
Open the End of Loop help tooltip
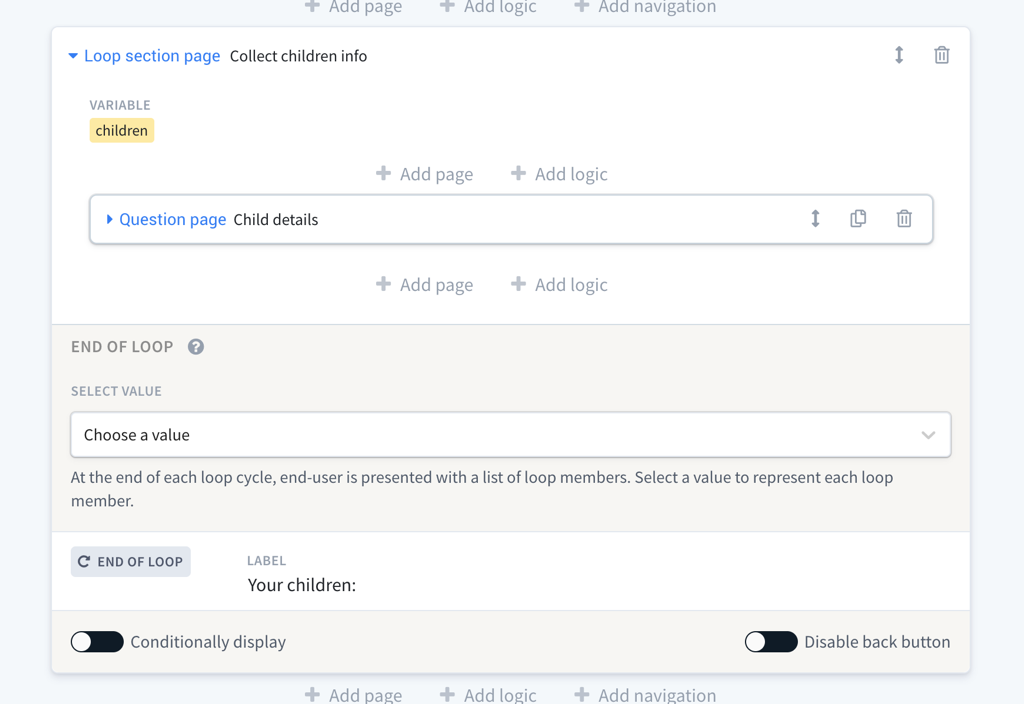196,347
